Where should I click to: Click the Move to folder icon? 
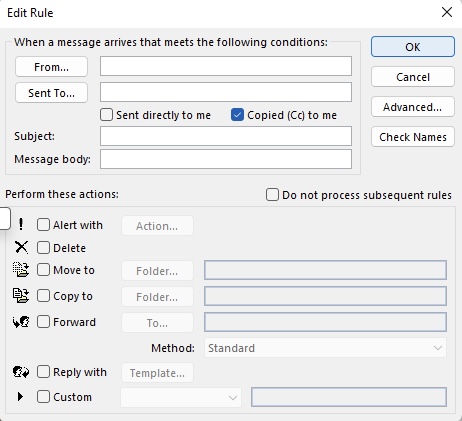point(21,270)
